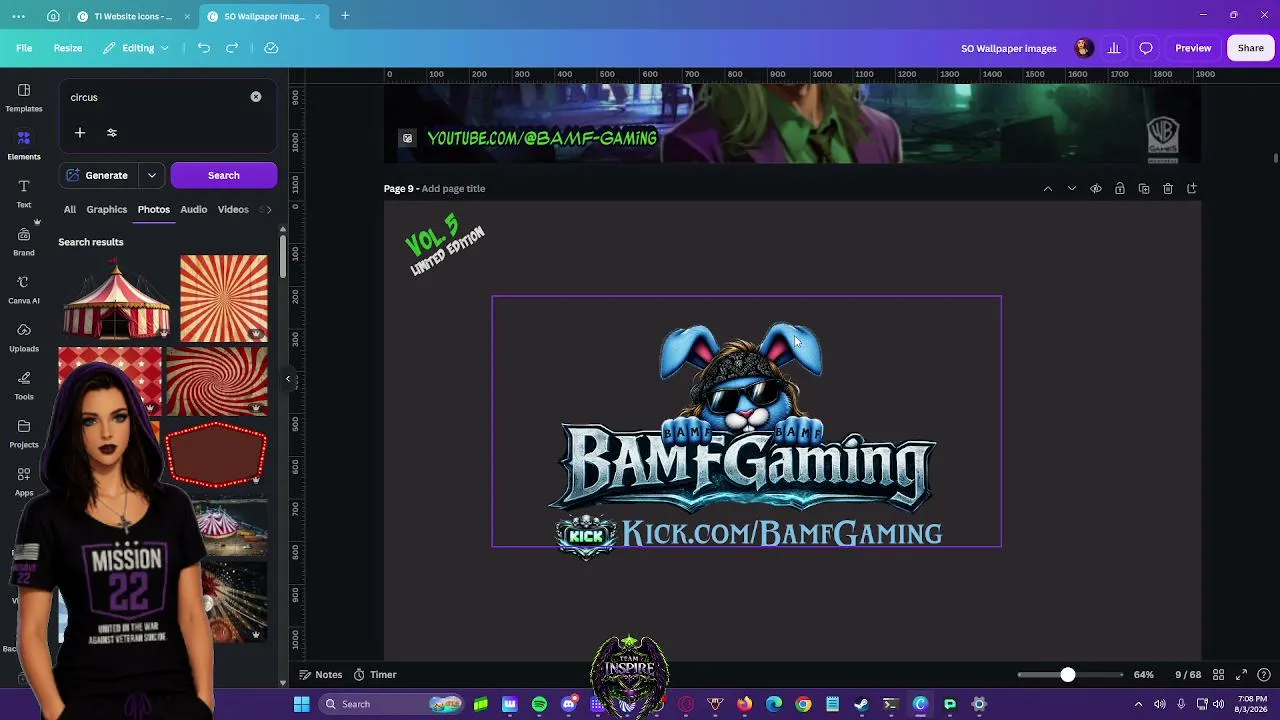Screen dimensions: 1280x720
Task: Open the Notes panel
Action: (x=321, y=675)
